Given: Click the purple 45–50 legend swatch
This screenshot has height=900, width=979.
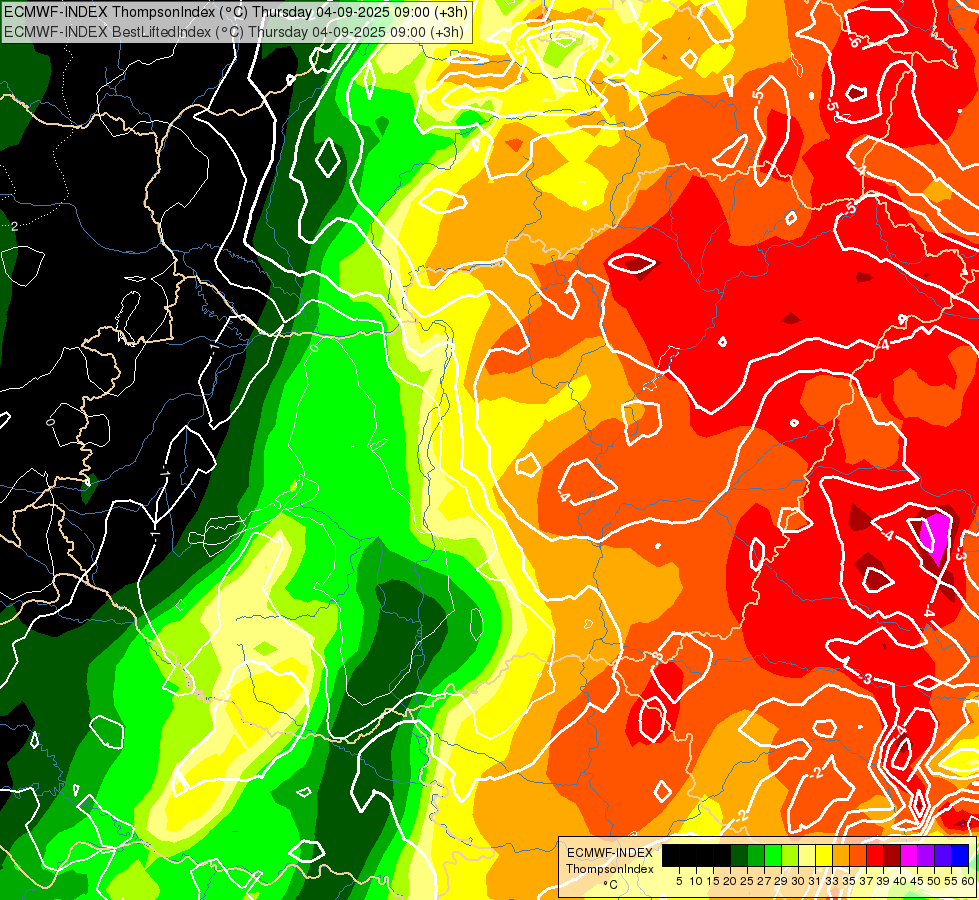Looking at the screenshot, I should [x=927, y=856].
